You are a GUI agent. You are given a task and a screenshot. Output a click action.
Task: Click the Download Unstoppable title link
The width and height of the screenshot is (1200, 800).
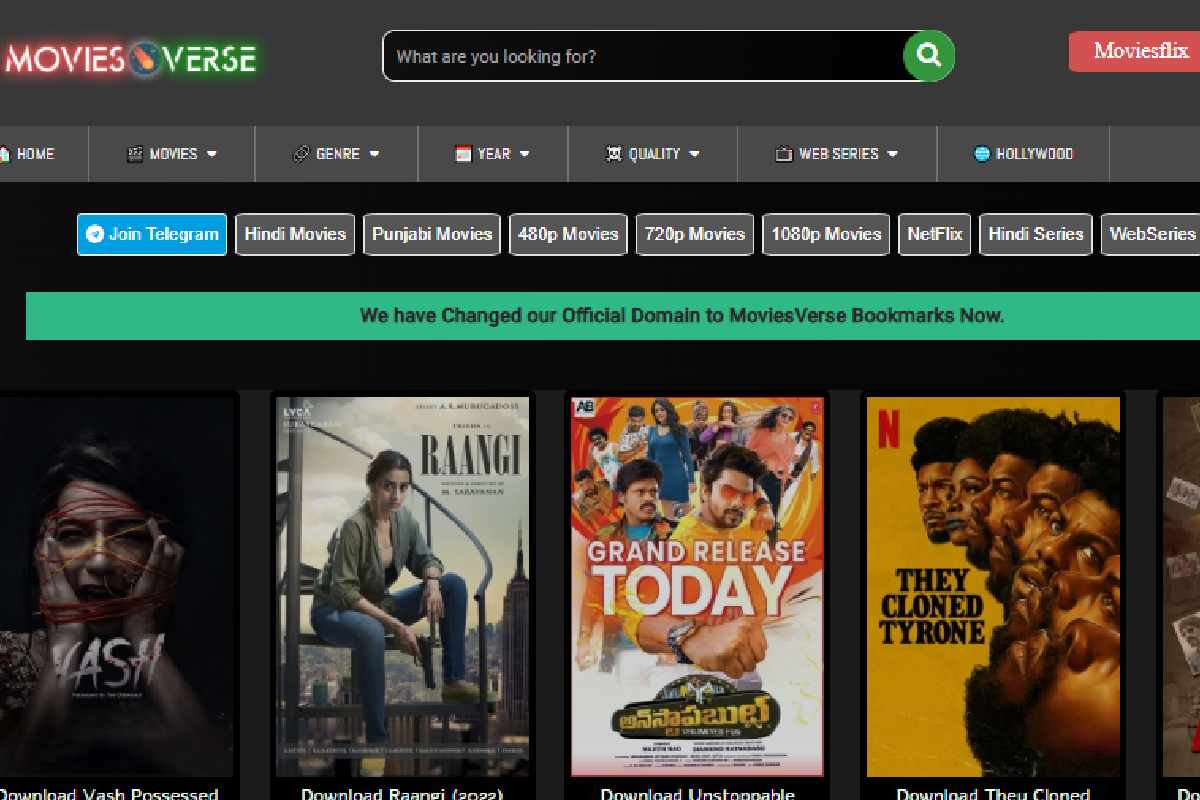[x=697, y=793]
